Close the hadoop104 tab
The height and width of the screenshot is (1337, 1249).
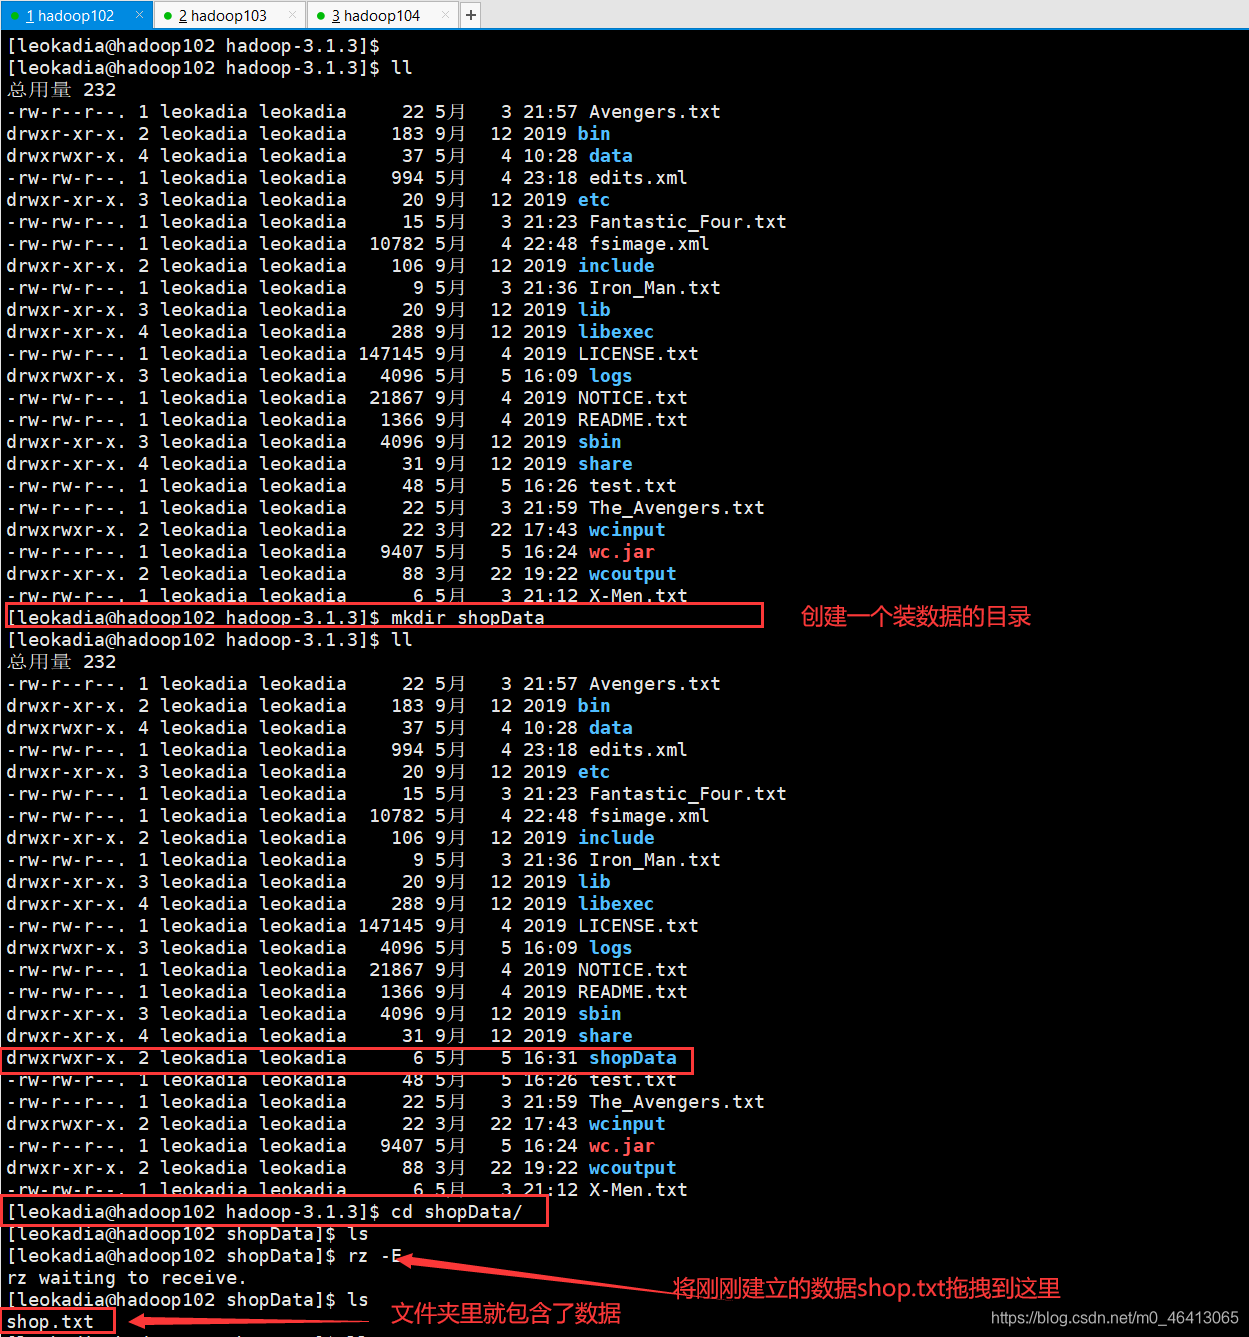click(445, 15)
